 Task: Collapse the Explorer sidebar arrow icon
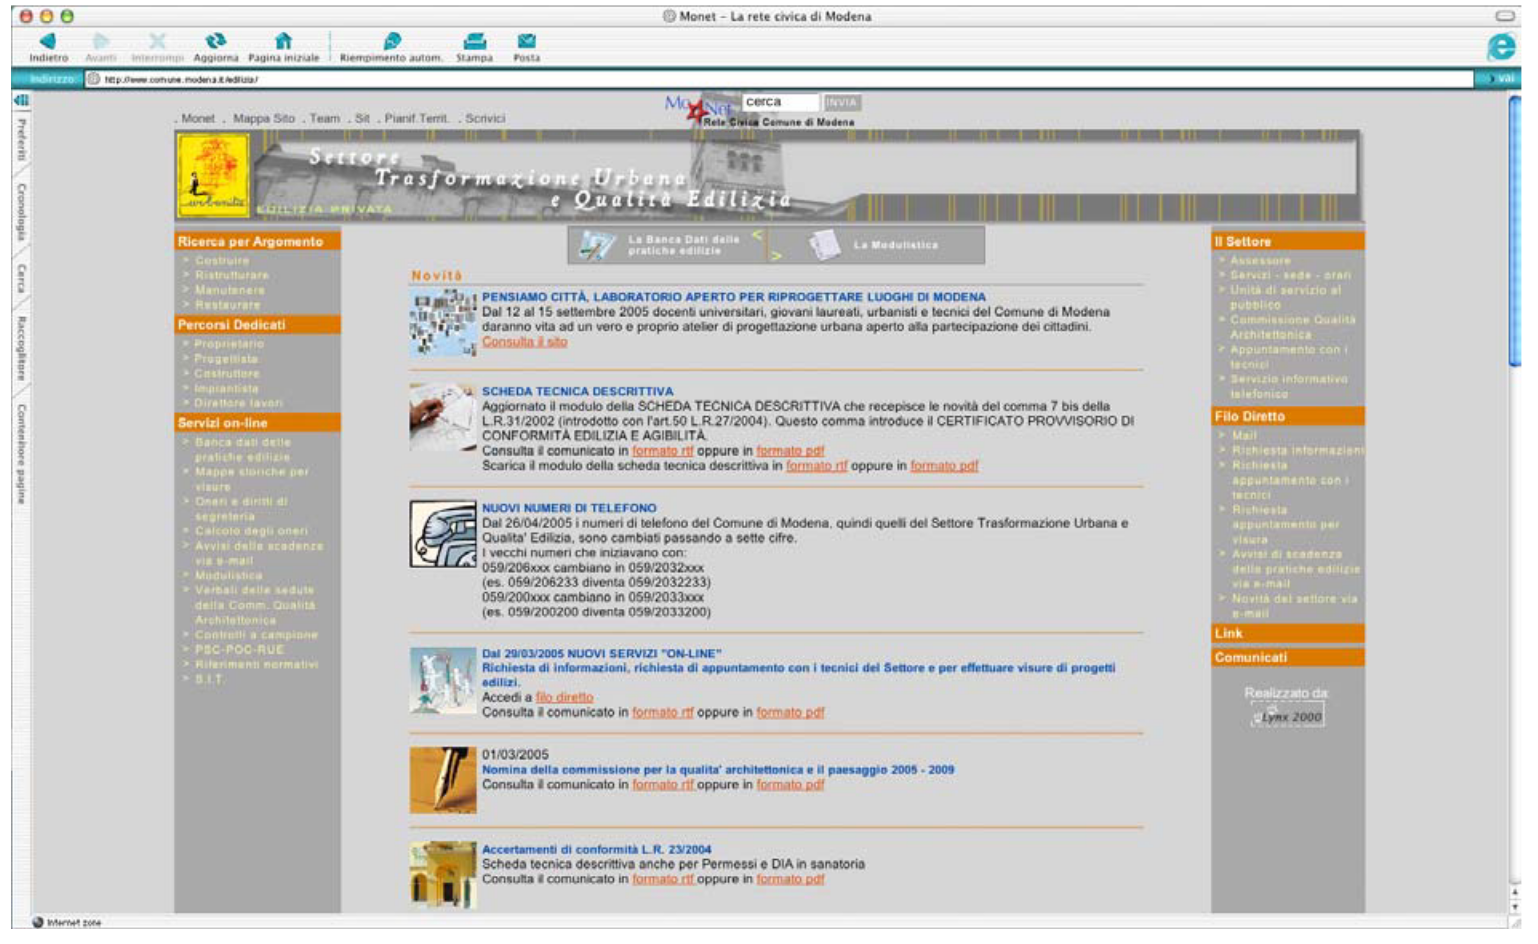pos(21,100)
